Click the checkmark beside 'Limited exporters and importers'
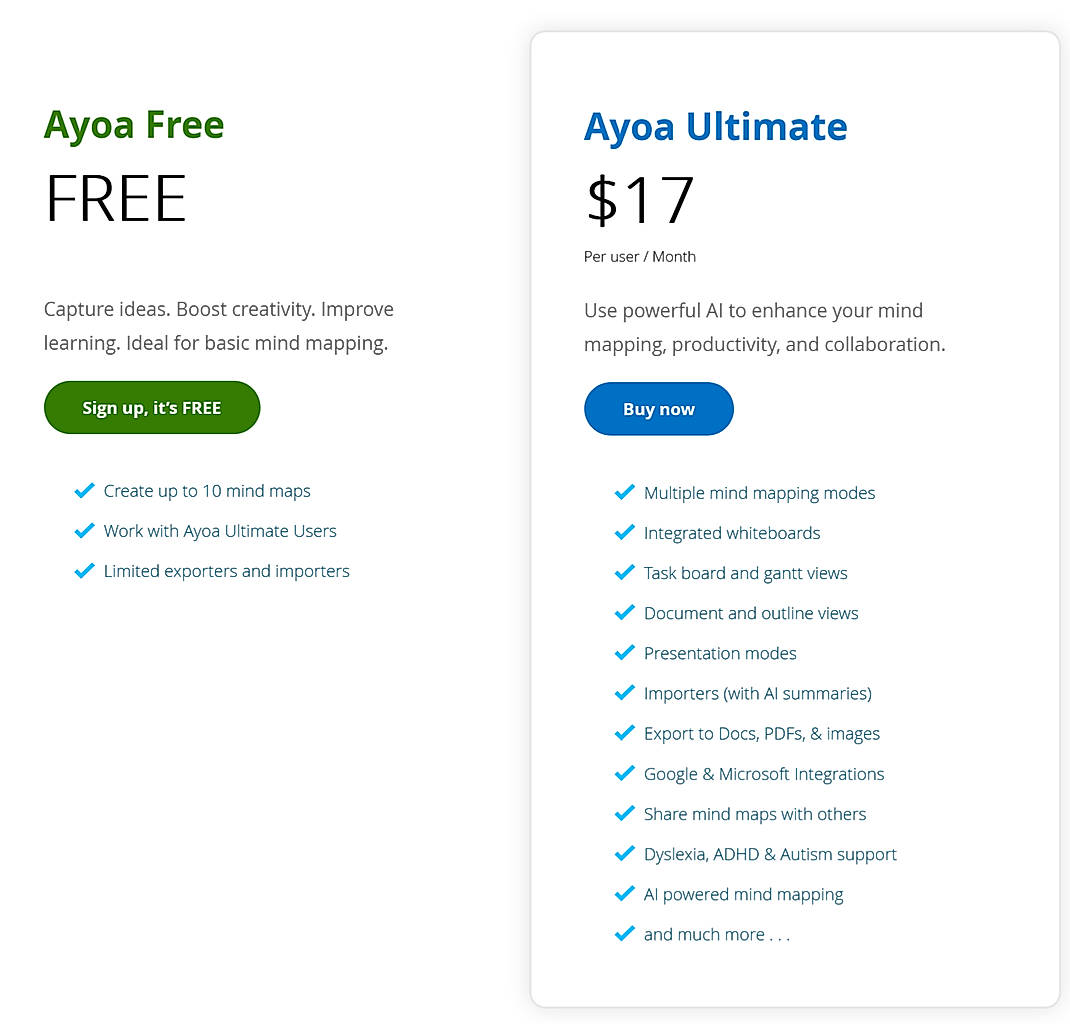Viewport: 1070px width, 1024px height. click(x=84, y=571)
